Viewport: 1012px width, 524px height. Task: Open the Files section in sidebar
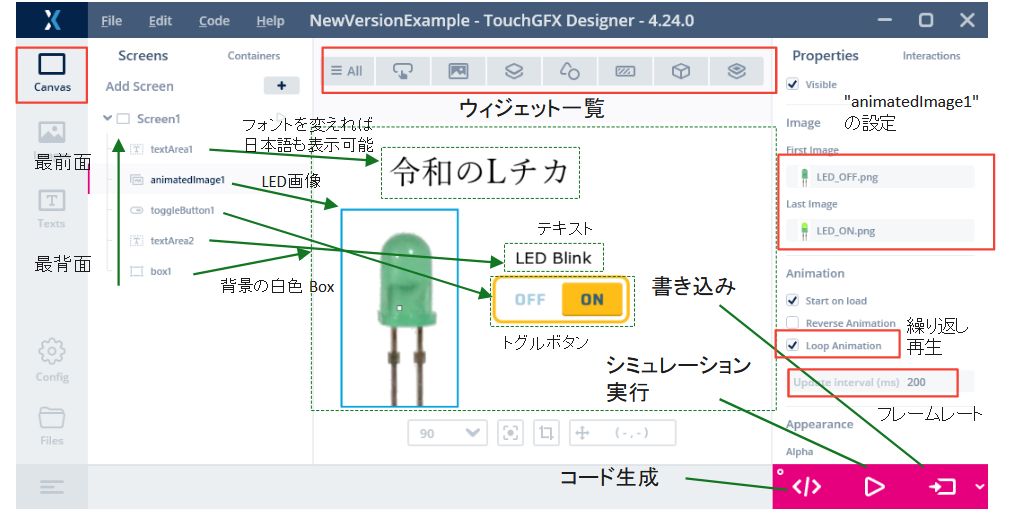point(52,425)
